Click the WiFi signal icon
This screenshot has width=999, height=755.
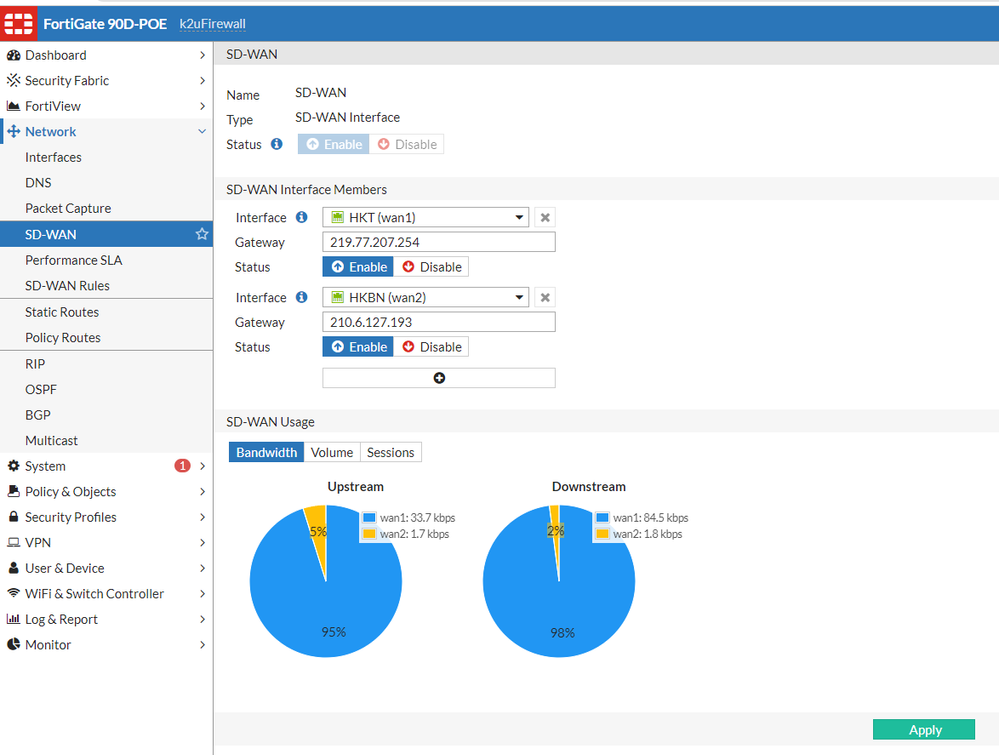click(13, 593)
